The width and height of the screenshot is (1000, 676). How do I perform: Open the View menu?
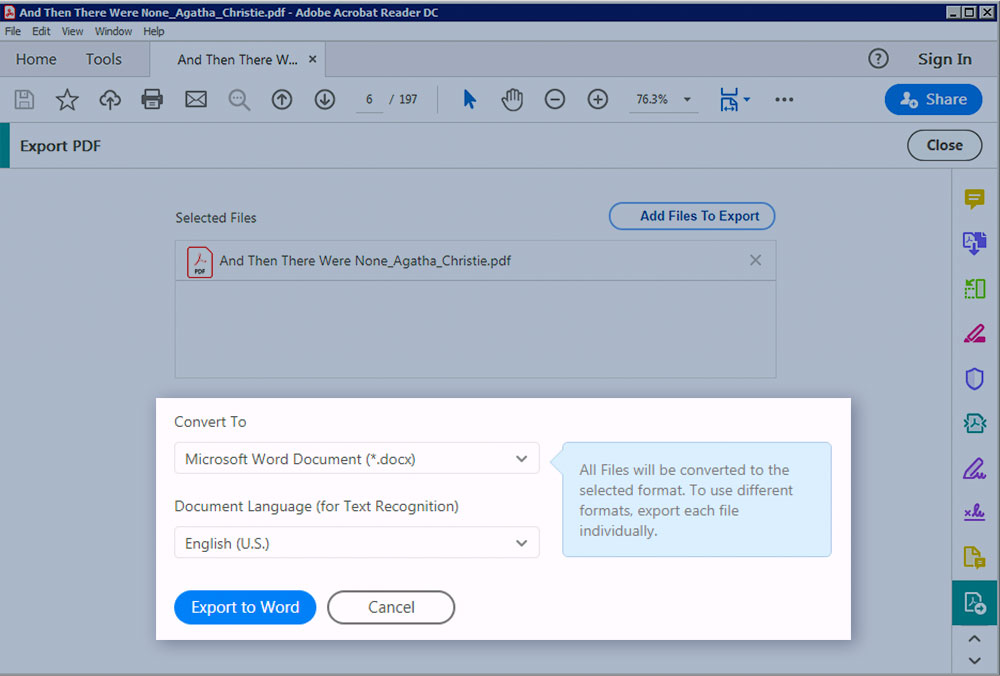coord(71,31)
